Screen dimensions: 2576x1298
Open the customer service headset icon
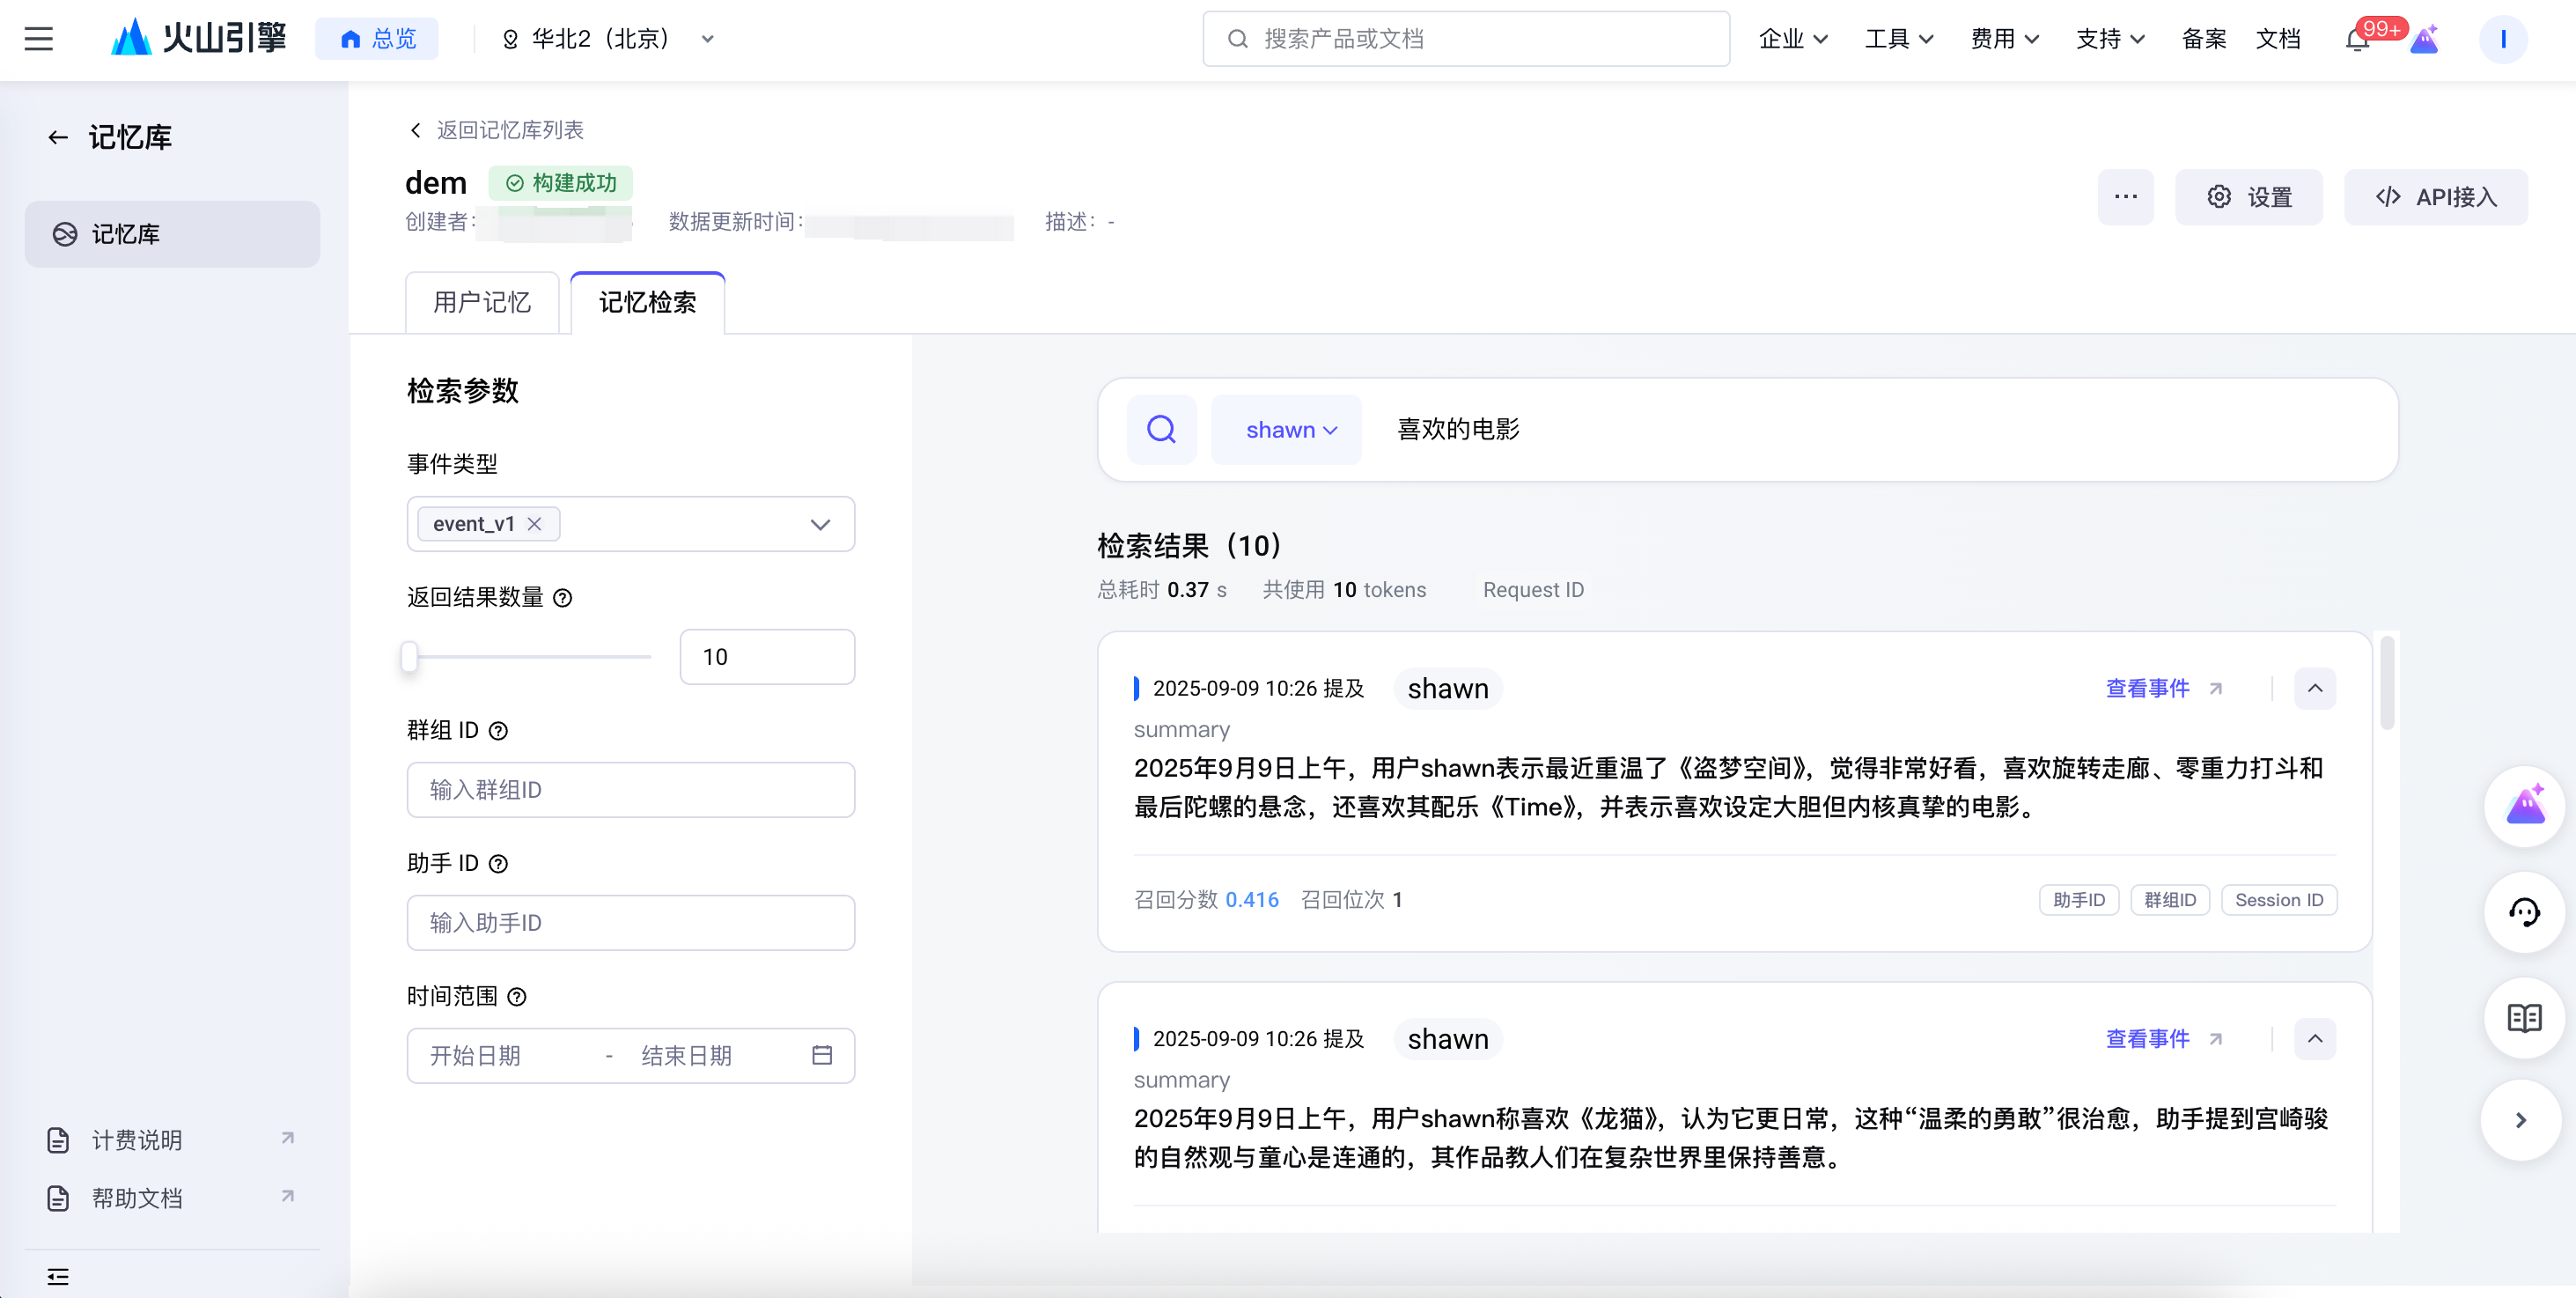click(2523, 912)
